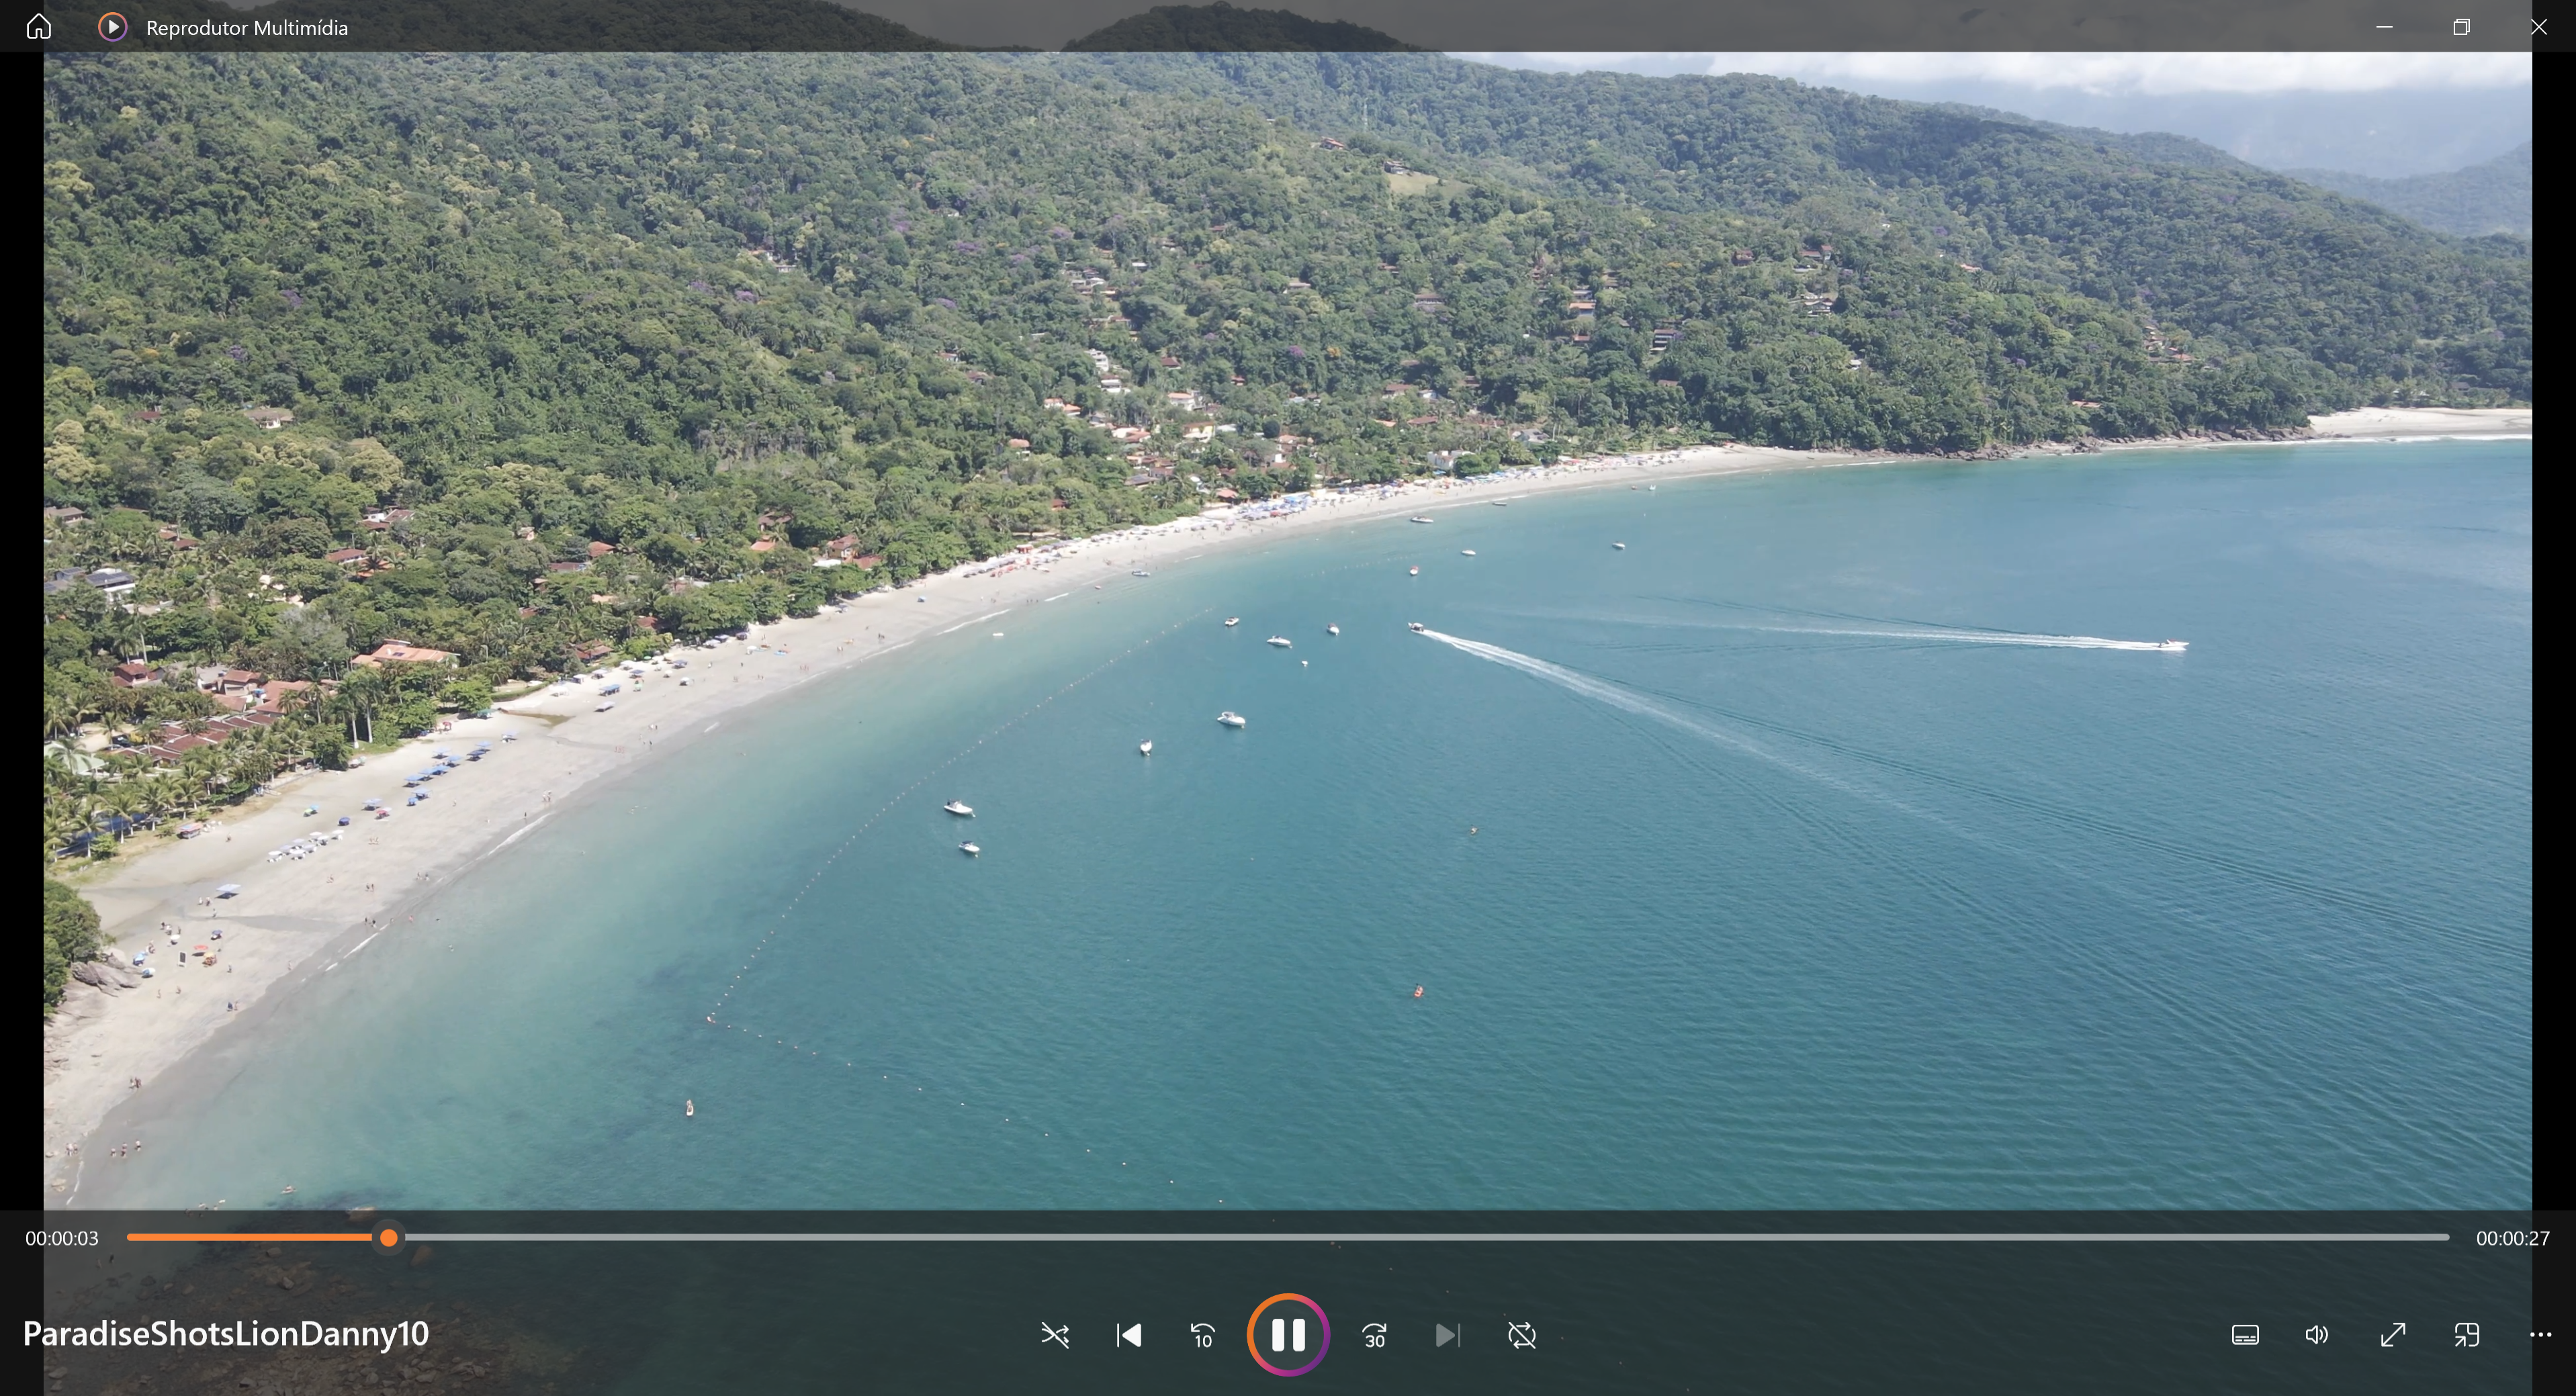Switch to full screen view
The height and width of the screenshot is (1396, 2576).
(2393, 1335)
